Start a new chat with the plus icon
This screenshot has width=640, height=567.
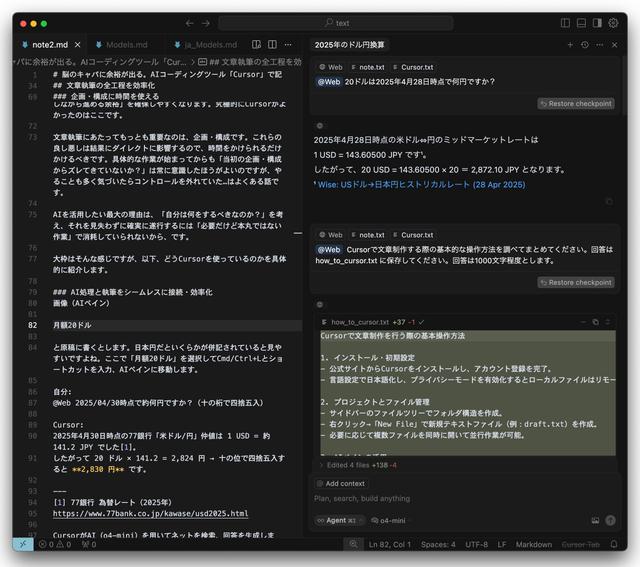click(570, 45)
